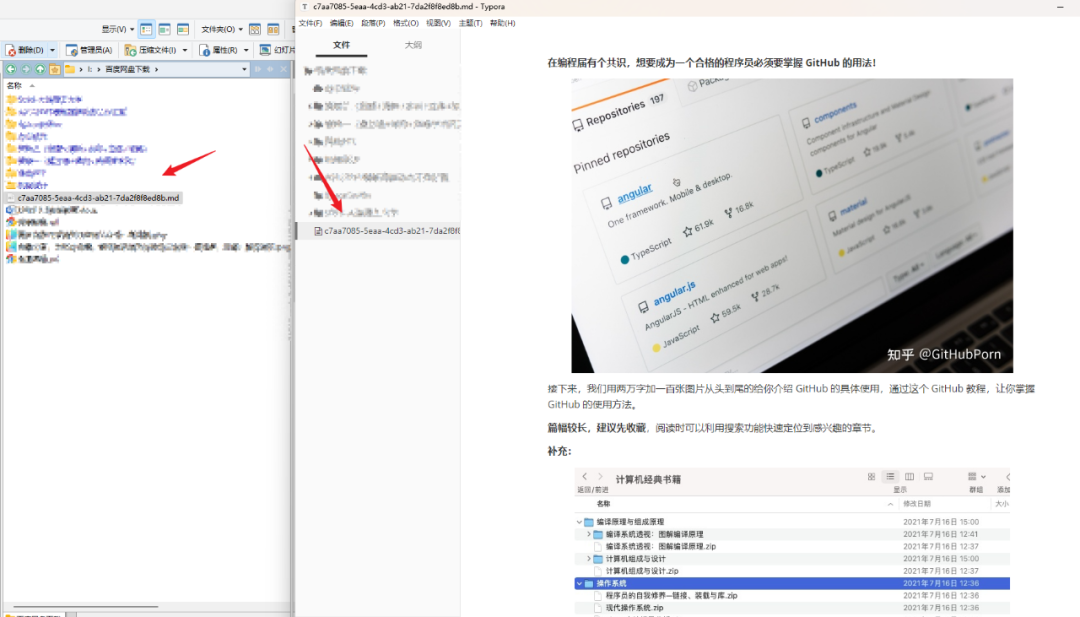Click the bold text 篇幅较长，建议先收藏
1080x617 pixels.
coord(596,428)
